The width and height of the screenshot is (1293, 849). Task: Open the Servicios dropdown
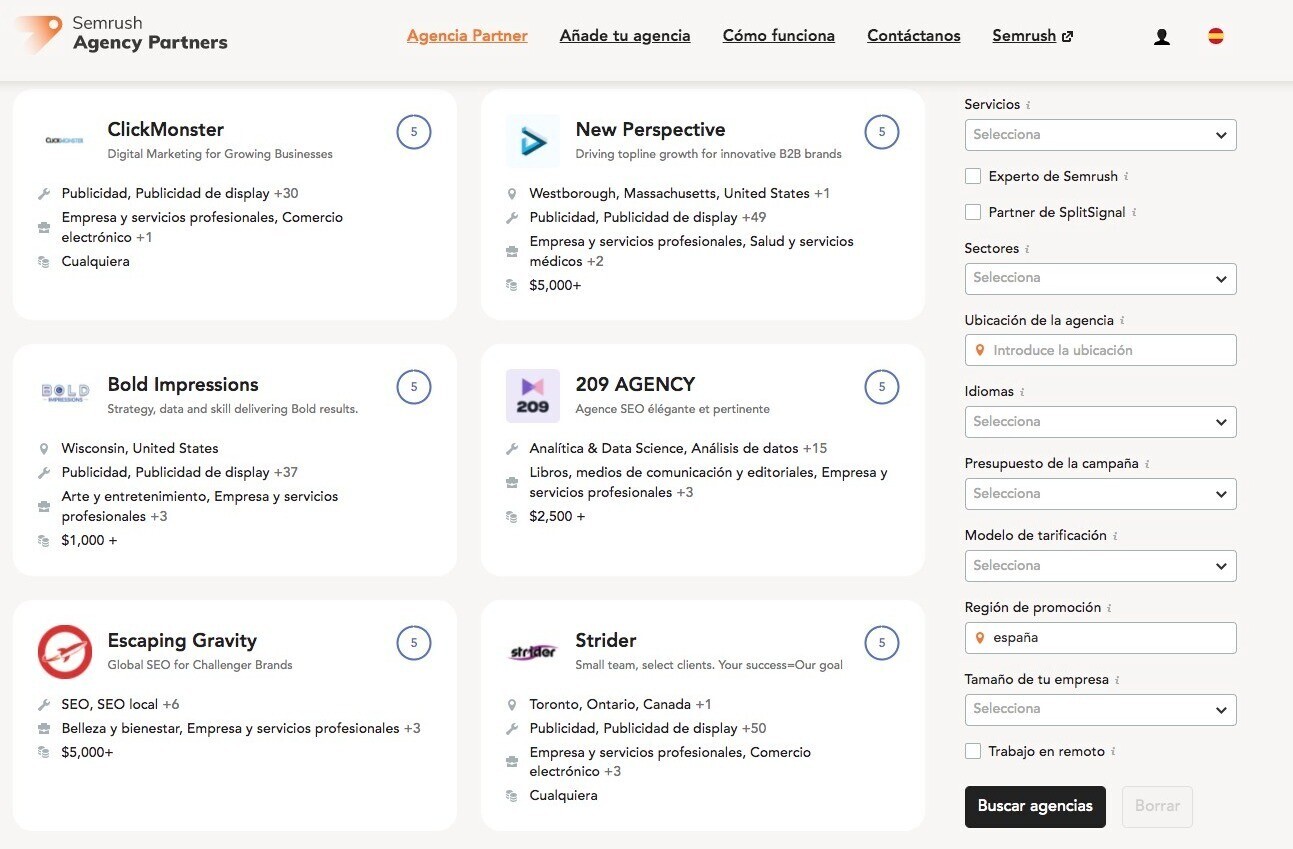point(1100,135)
